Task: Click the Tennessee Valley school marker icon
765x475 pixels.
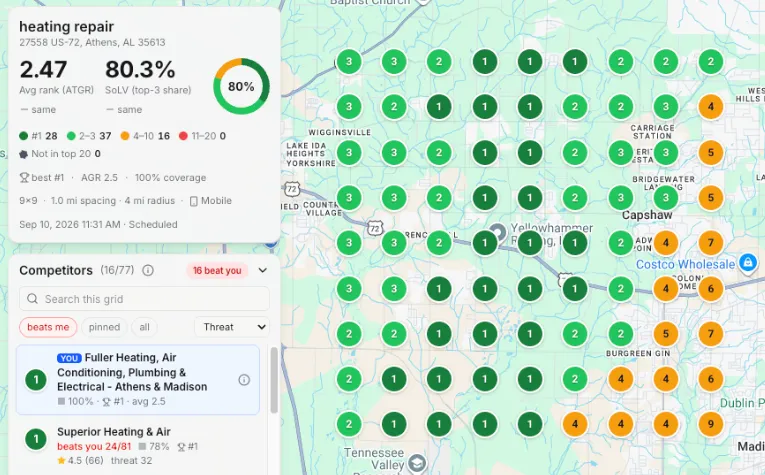Action: coord(417,463)
